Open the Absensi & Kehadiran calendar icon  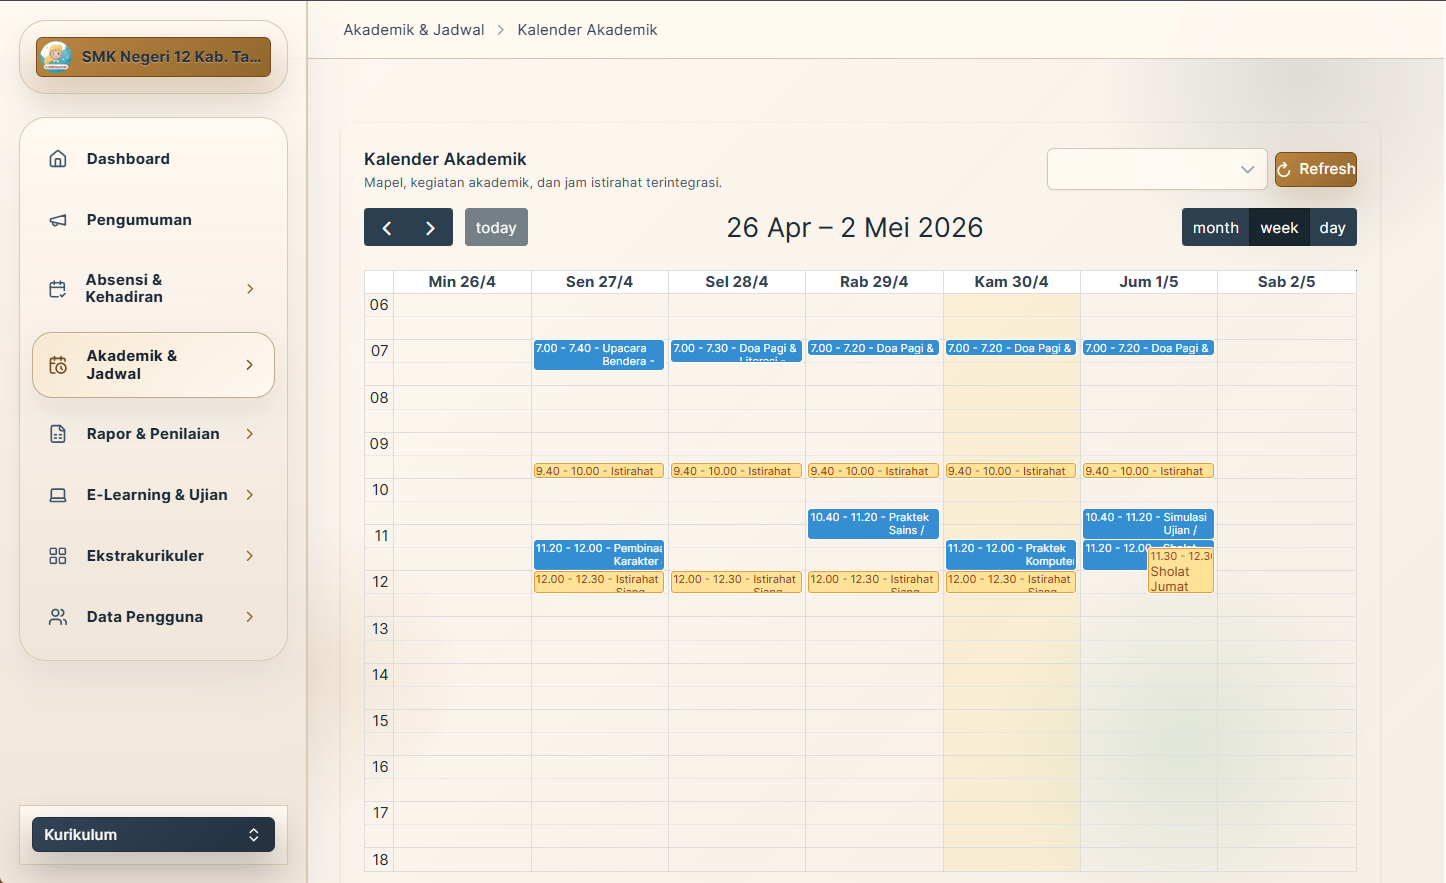point(58,288)
